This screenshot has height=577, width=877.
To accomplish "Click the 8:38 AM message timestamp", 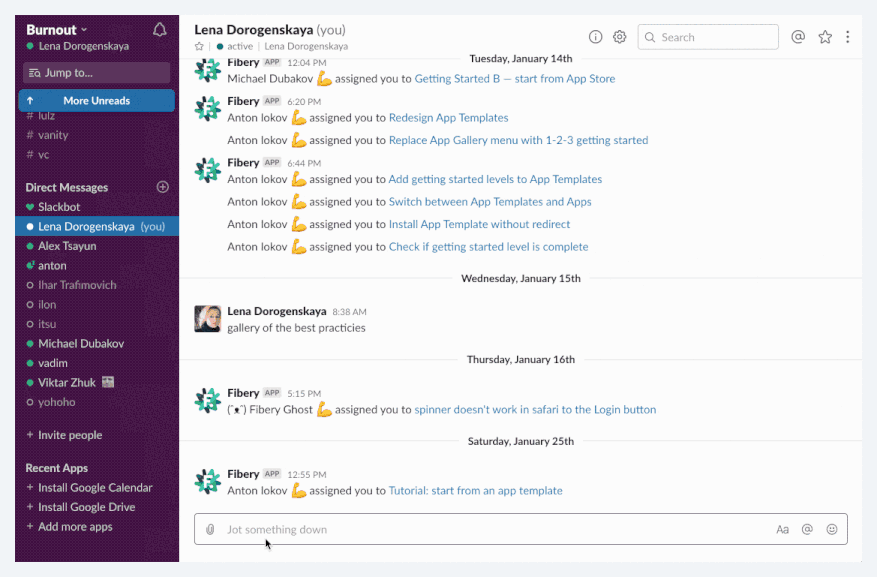I will pyautogui.click(x=350, y=312).
